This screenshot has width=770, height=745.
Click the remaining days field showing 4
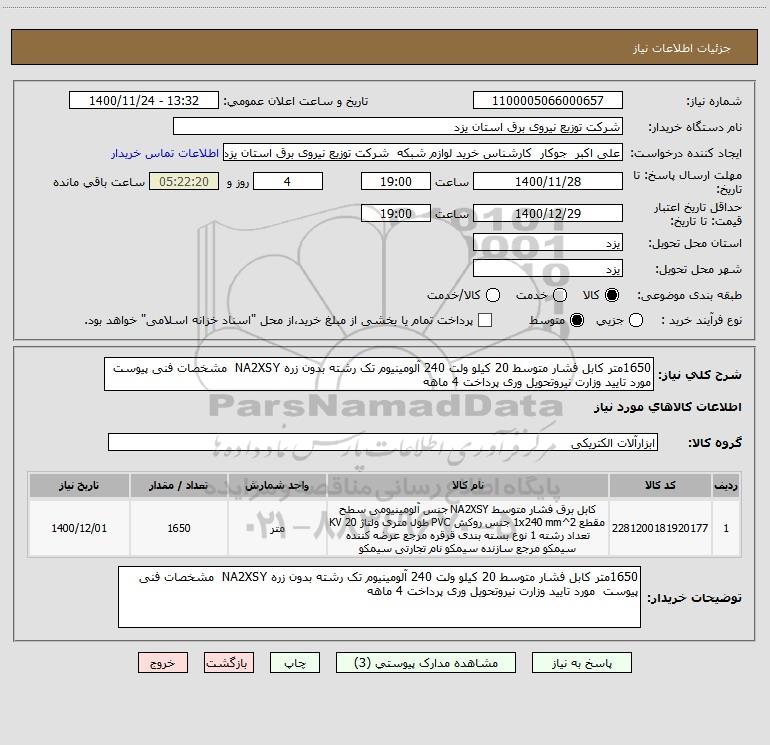[x=288, y=181]
